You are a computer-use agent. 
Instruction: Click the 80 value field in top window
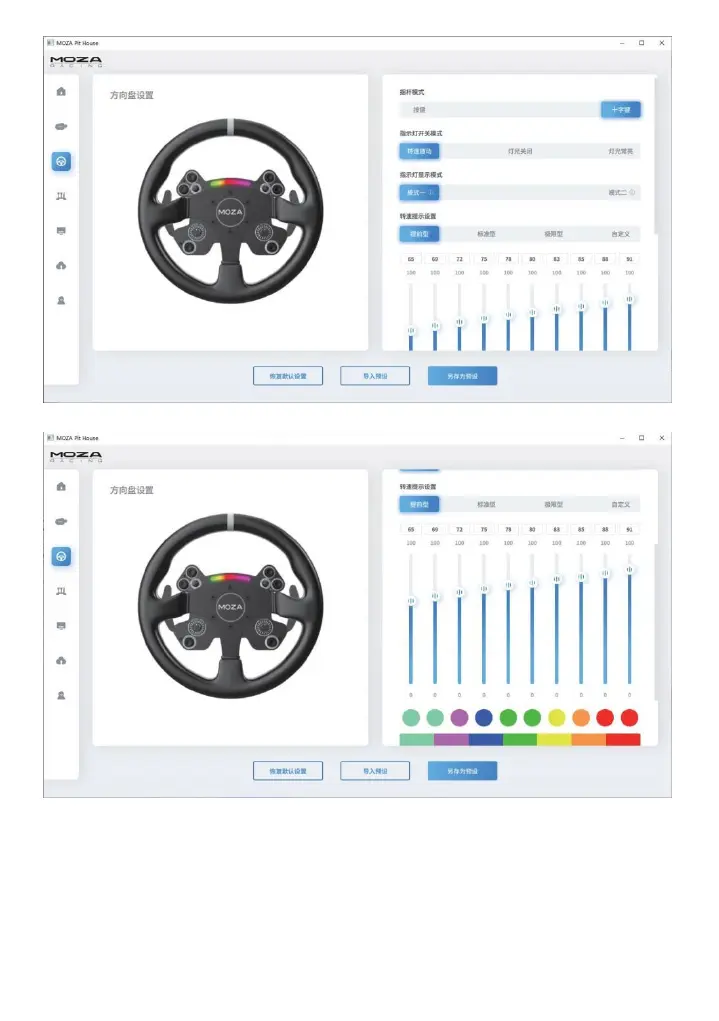[532, 259]
